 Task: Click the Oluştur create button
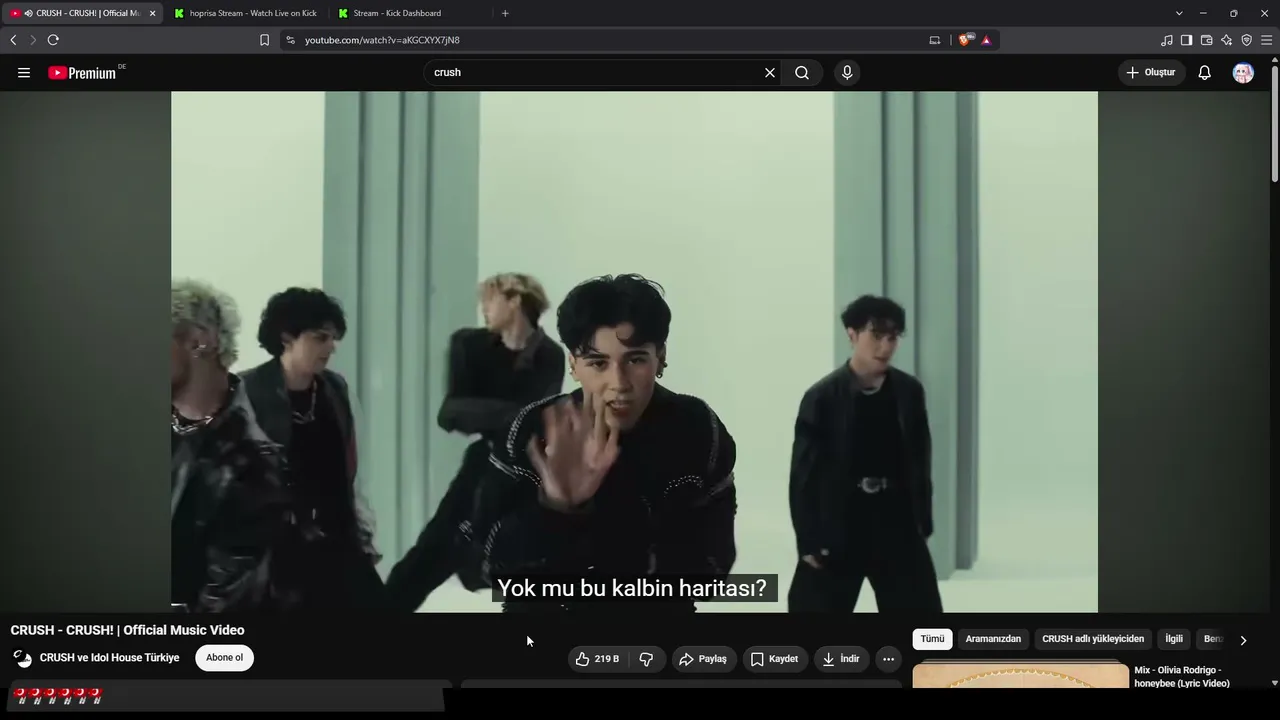pos(1151,72)
